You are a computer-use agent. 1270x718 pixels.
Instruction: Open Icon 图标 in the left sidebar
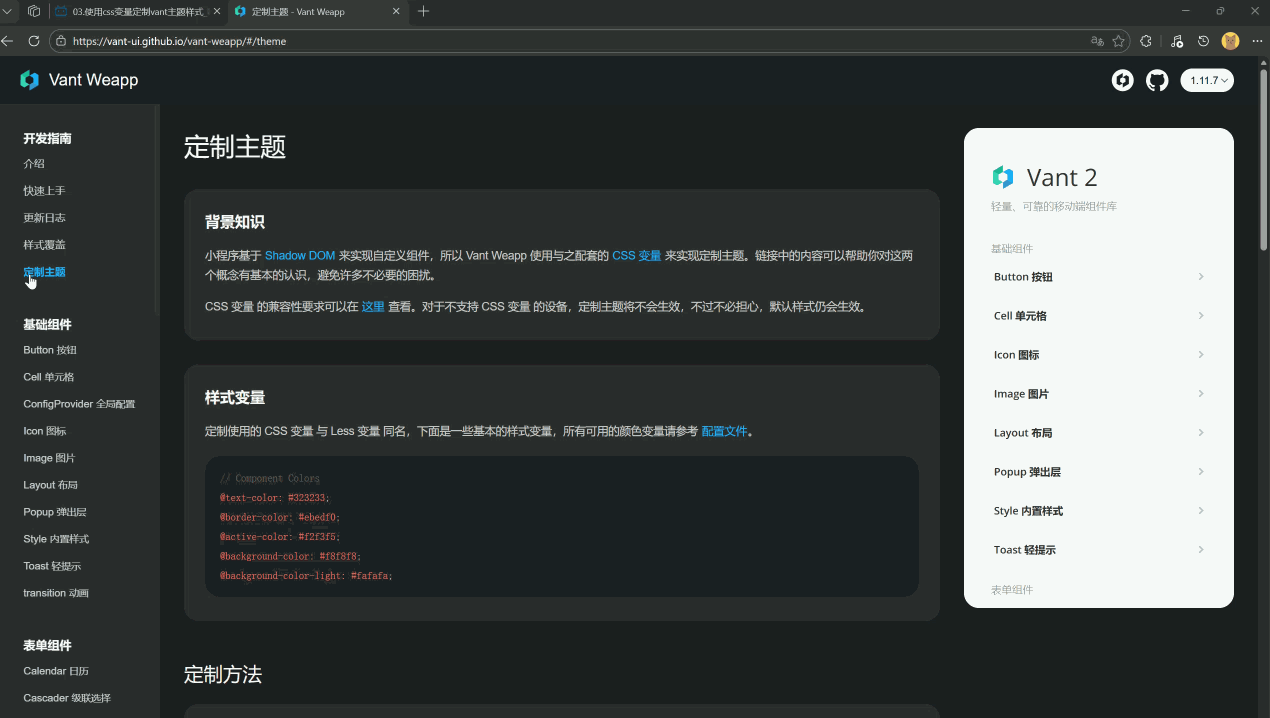click(x=45, y=431)
